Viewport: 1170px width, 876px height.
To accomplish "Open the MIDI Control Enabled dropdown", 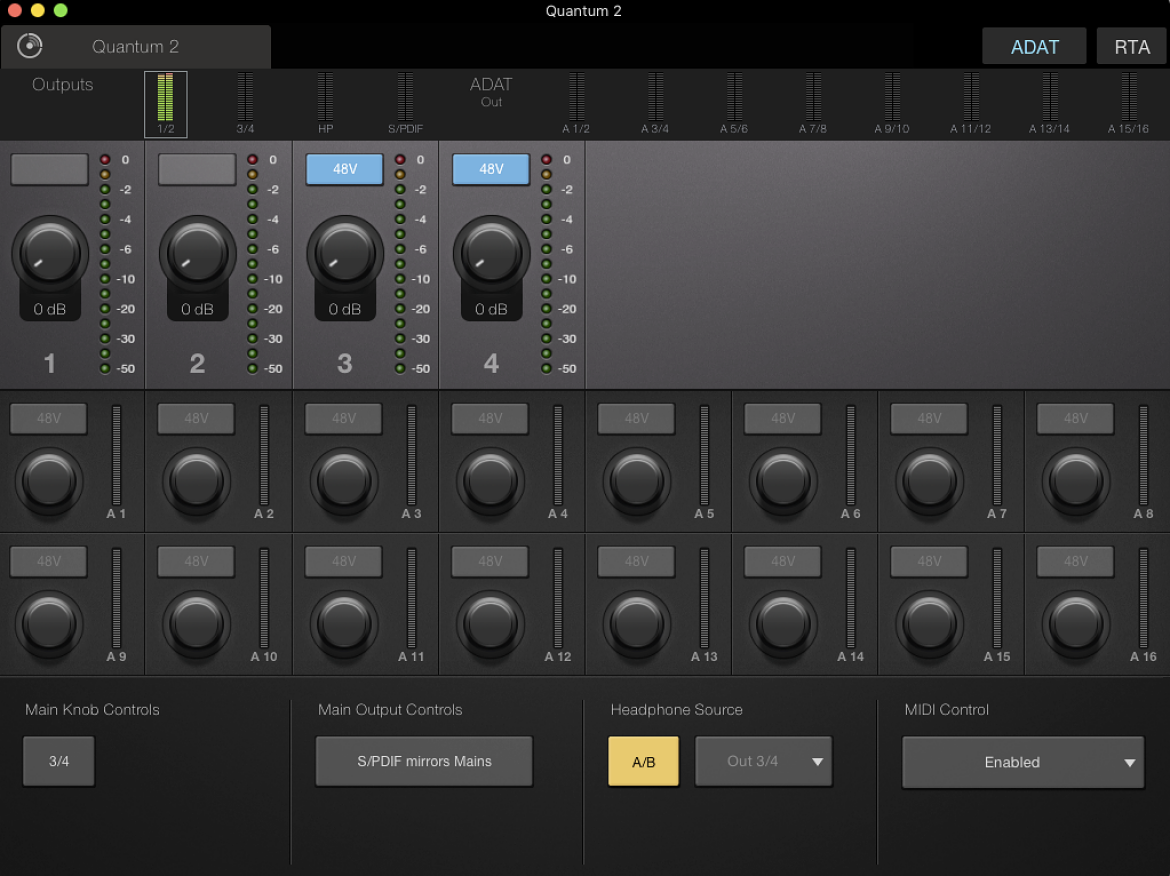I will pos(1023,763).
